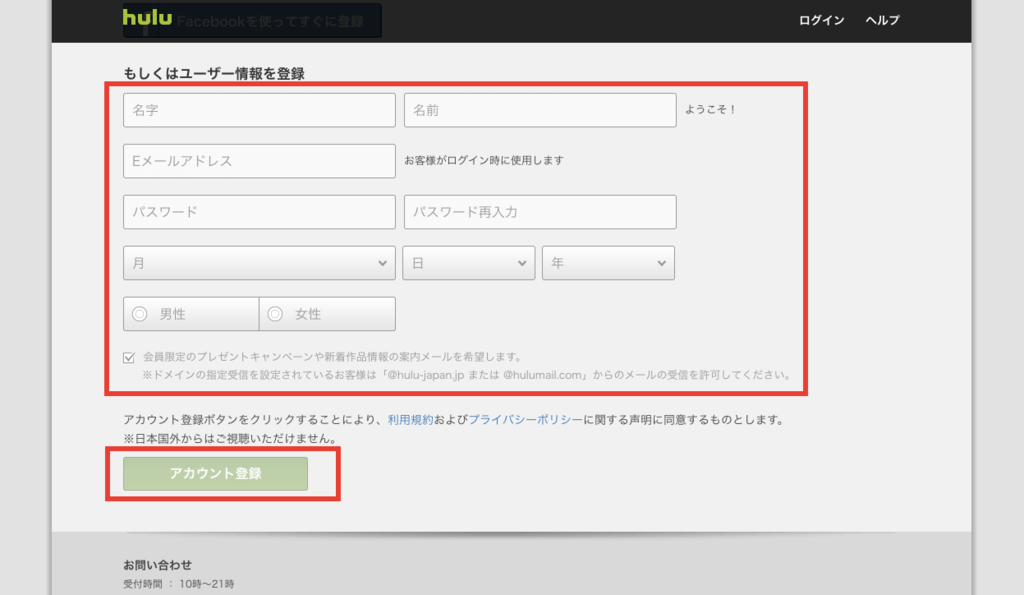Focus the 名字 input field

259,110
